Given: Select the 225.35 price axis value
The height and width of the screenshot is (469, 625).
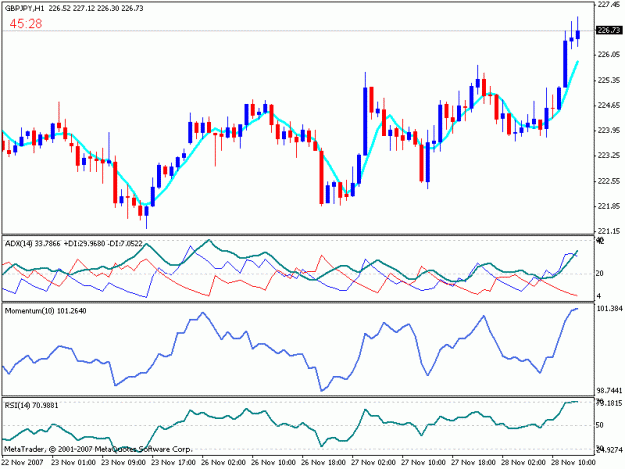Looking at the screenshot, I should coord(609,80).
